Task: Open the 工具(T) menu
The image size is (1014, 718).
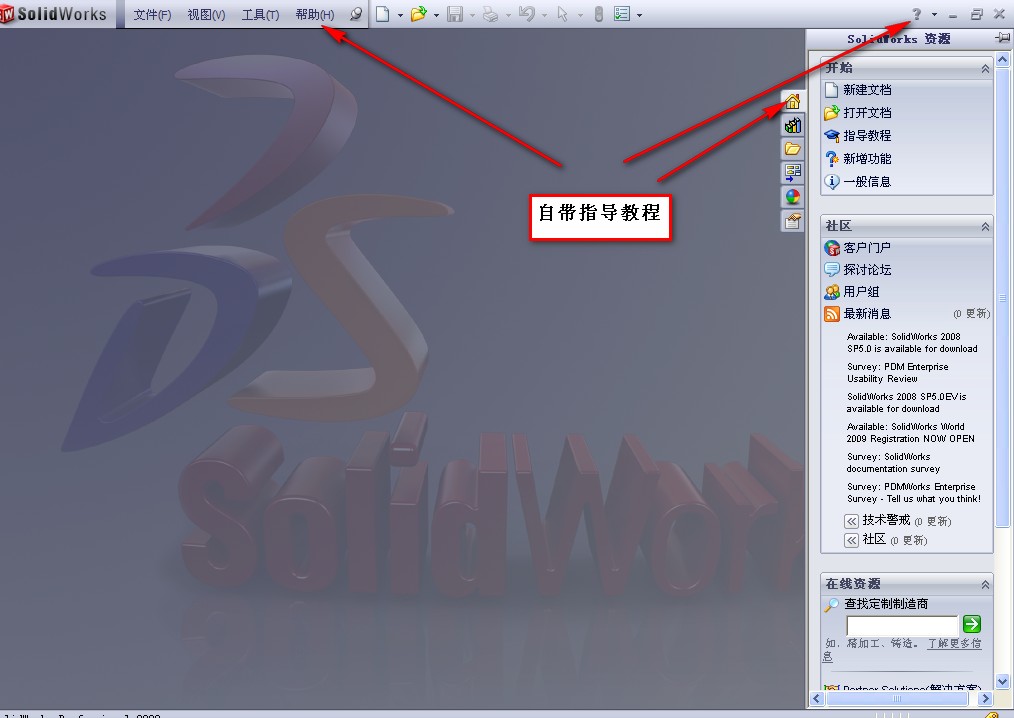Action: point(260,14)
